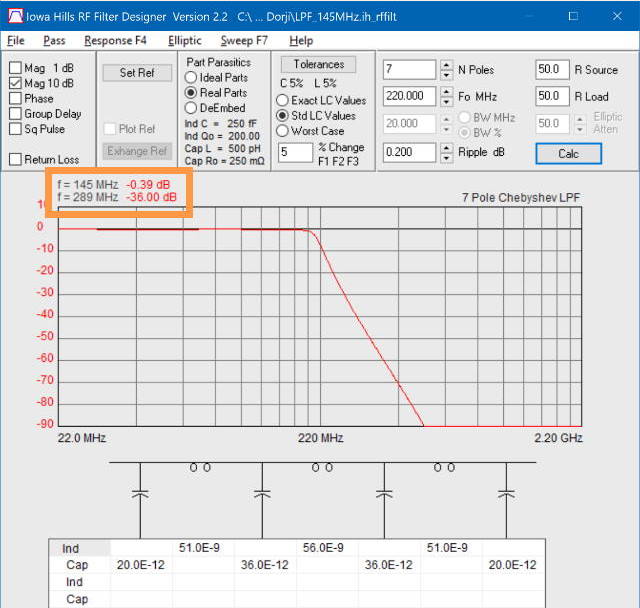Decrease Fo MHz with down arrow
This screenshot has height=608, width=640.
pyautogui.click(x=445, y=102)
